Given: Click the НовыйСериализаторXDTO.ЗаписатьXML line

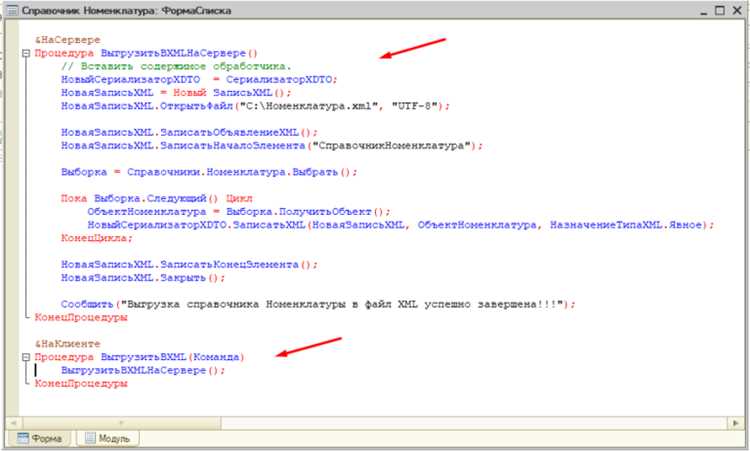Looking at the screenshot, I should click(400, 225).
